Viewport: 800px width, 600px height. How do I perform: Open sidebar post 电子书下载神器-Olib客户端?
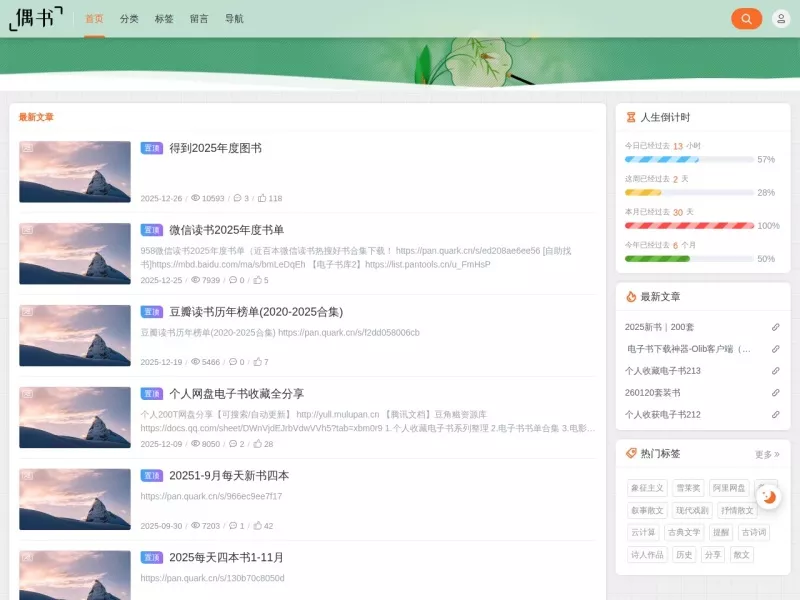coord(688,349)
